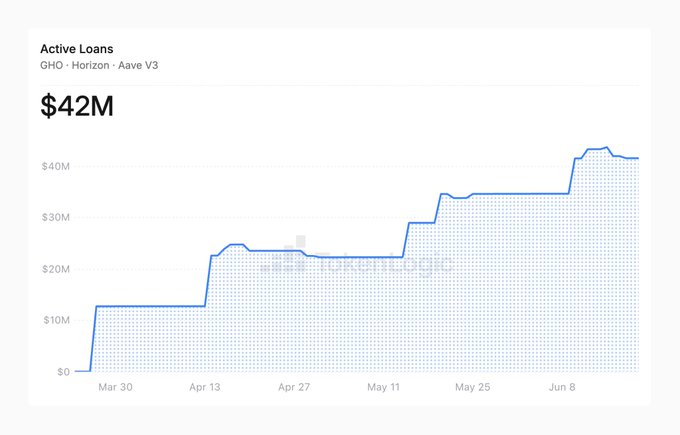Click the May 11 date label
The image size is (680, 435).
383,387
